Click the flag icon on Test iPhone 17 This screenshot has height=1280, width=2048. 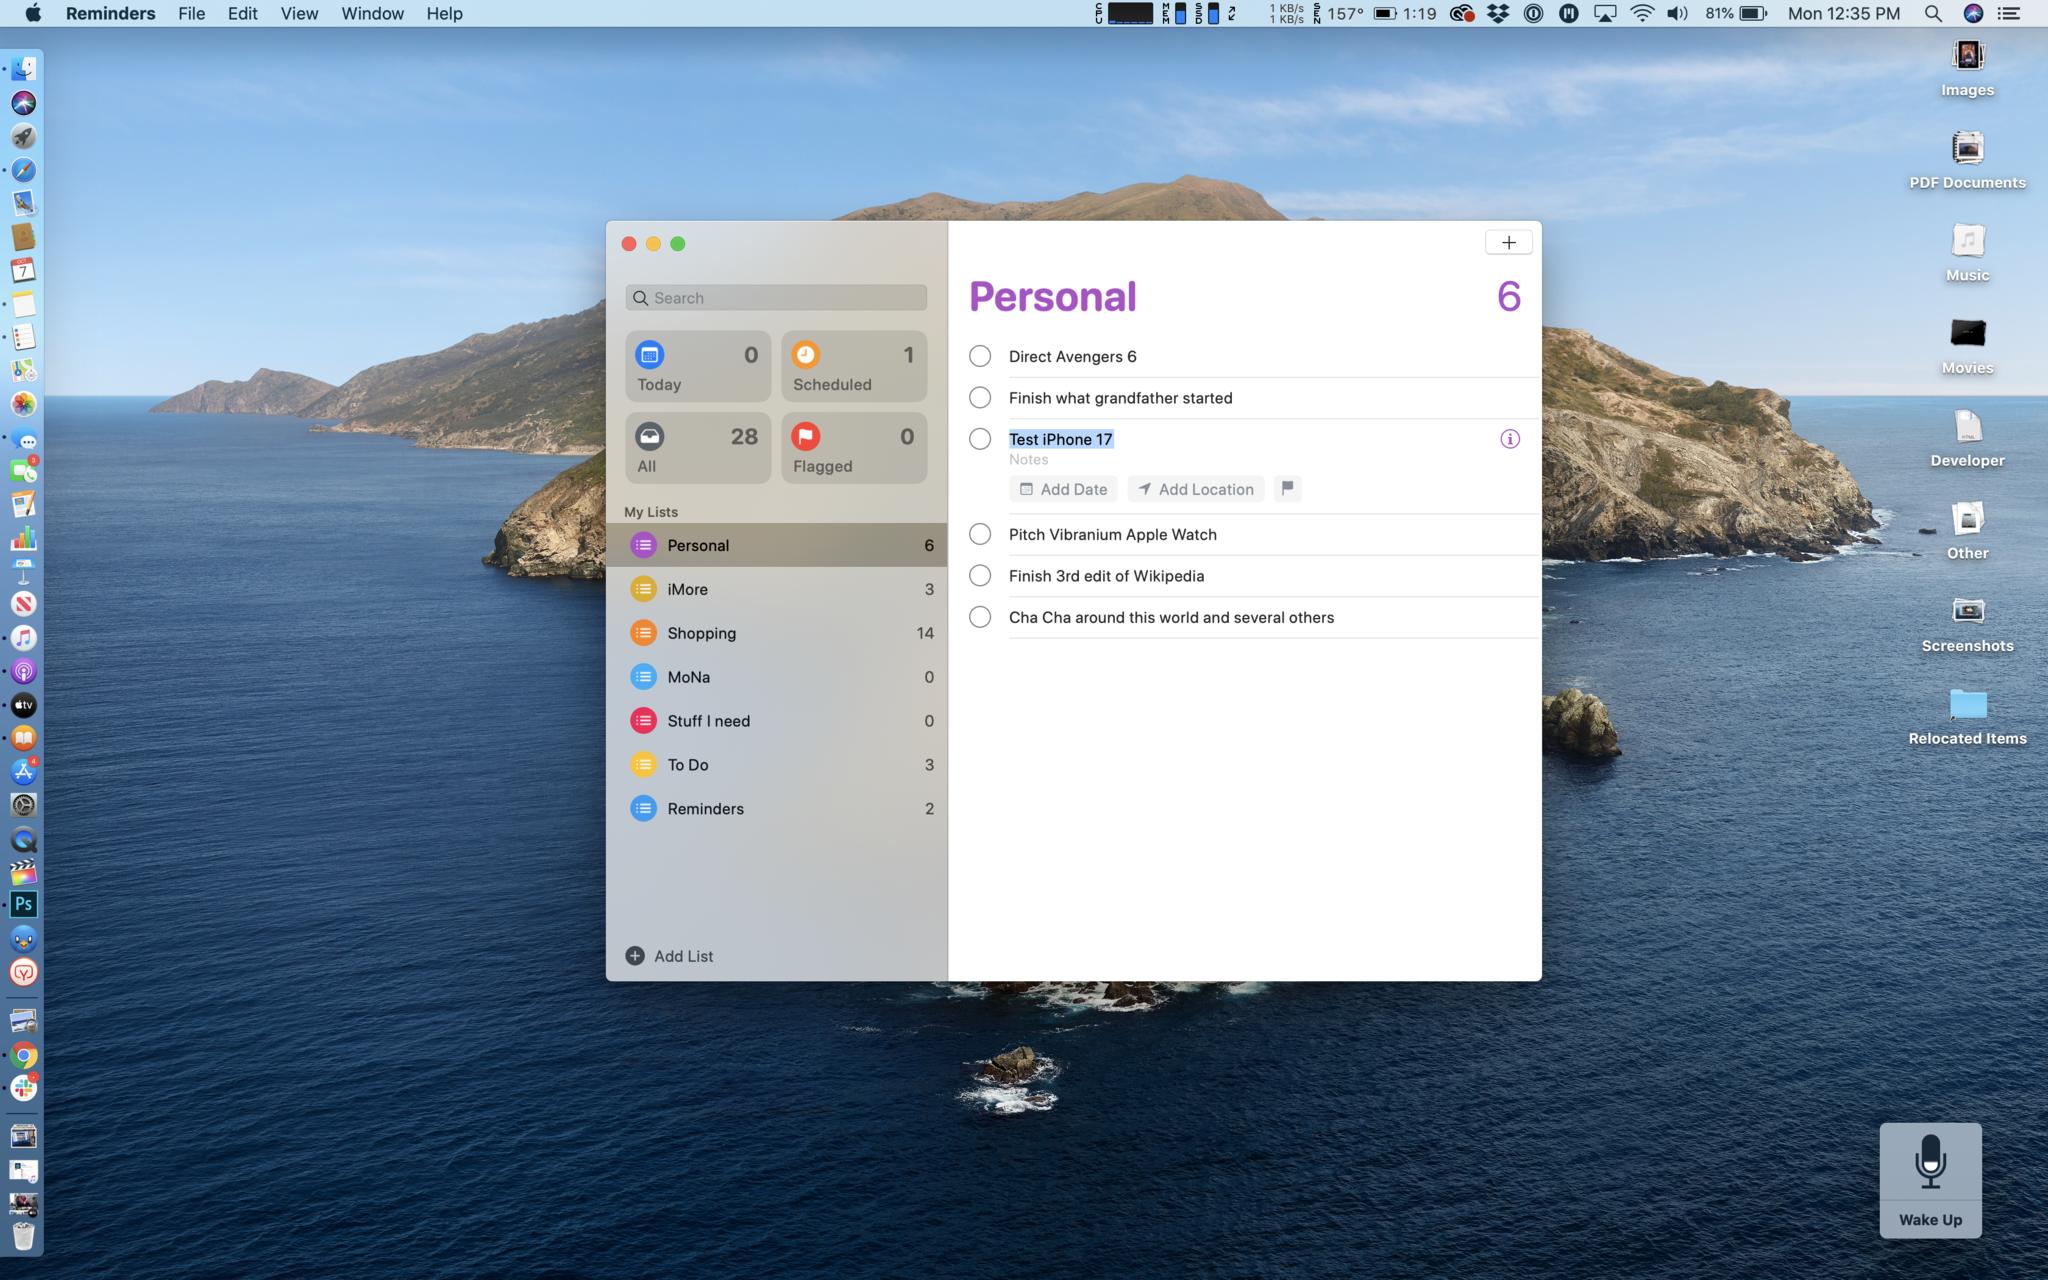tap(1287, 489)
